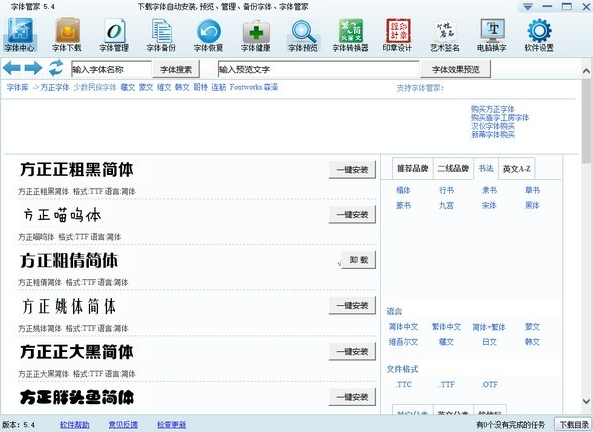Open the 字体预览 magnifier icon

point(303,35)
